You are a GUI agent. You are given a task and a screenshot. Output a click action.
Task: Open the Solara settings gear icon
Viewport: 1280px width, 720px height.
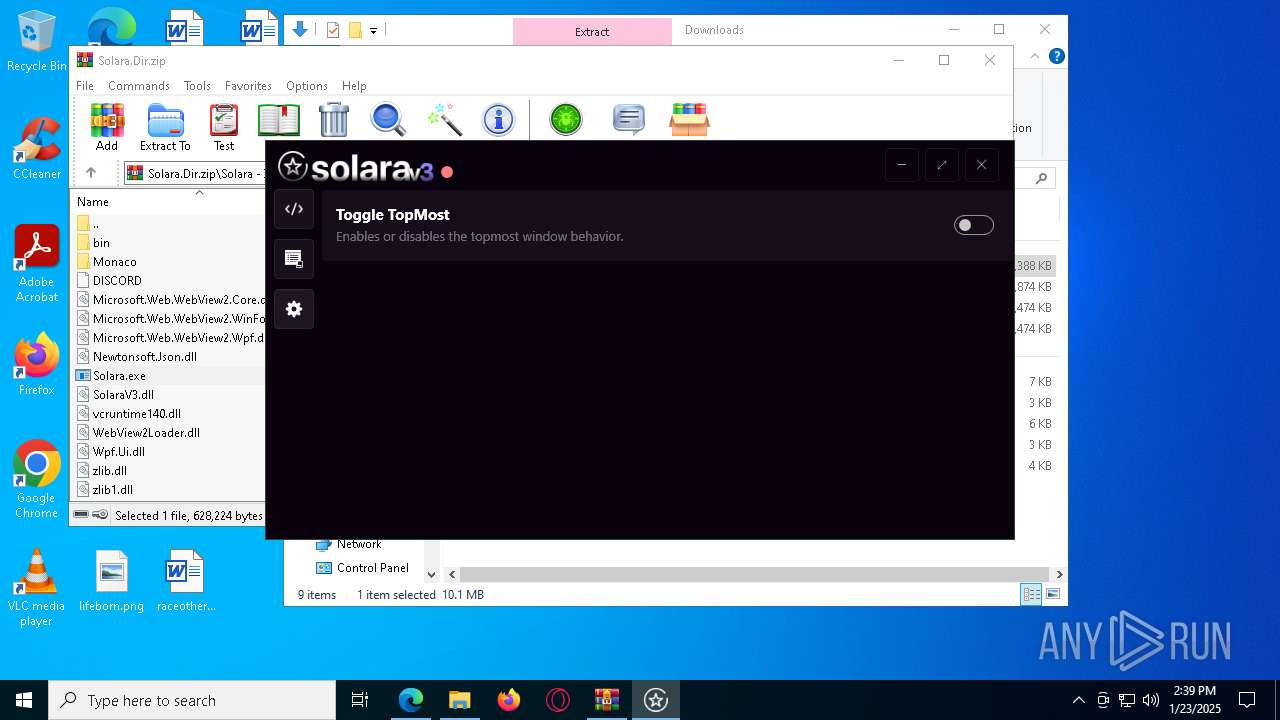pyautogui.click(x=294, y=309)
